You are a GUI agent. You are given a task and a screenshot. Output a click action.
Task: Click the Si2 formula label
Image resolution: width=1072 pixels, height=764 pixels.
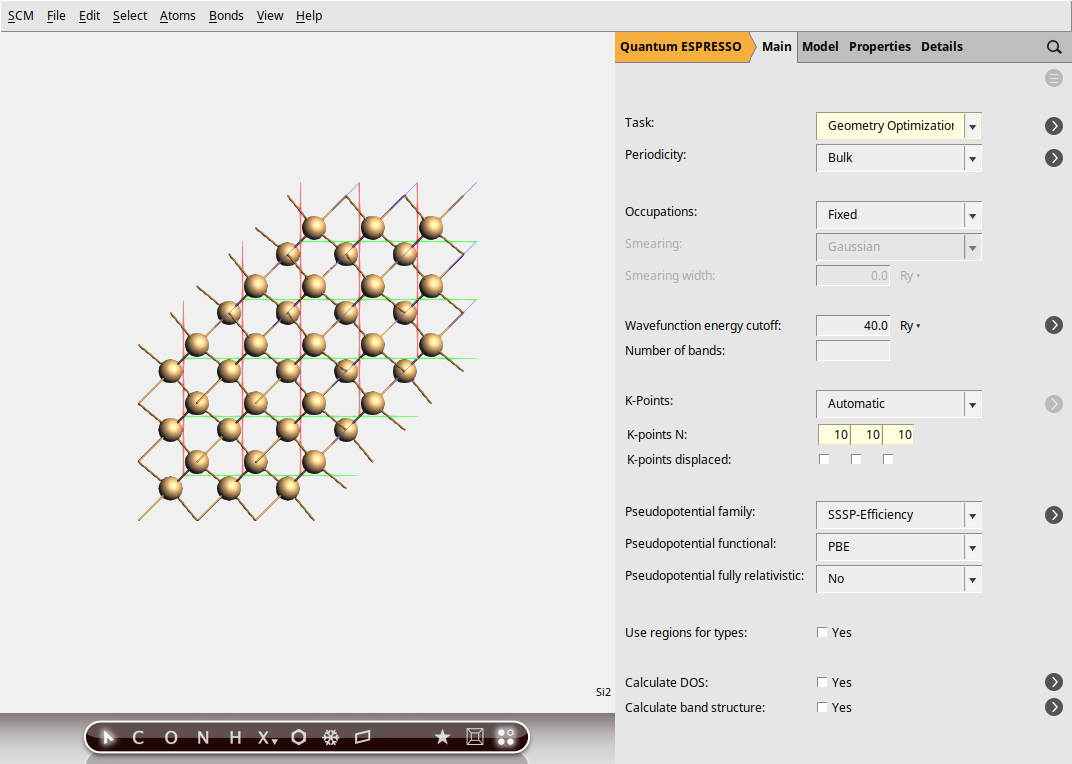603,692
